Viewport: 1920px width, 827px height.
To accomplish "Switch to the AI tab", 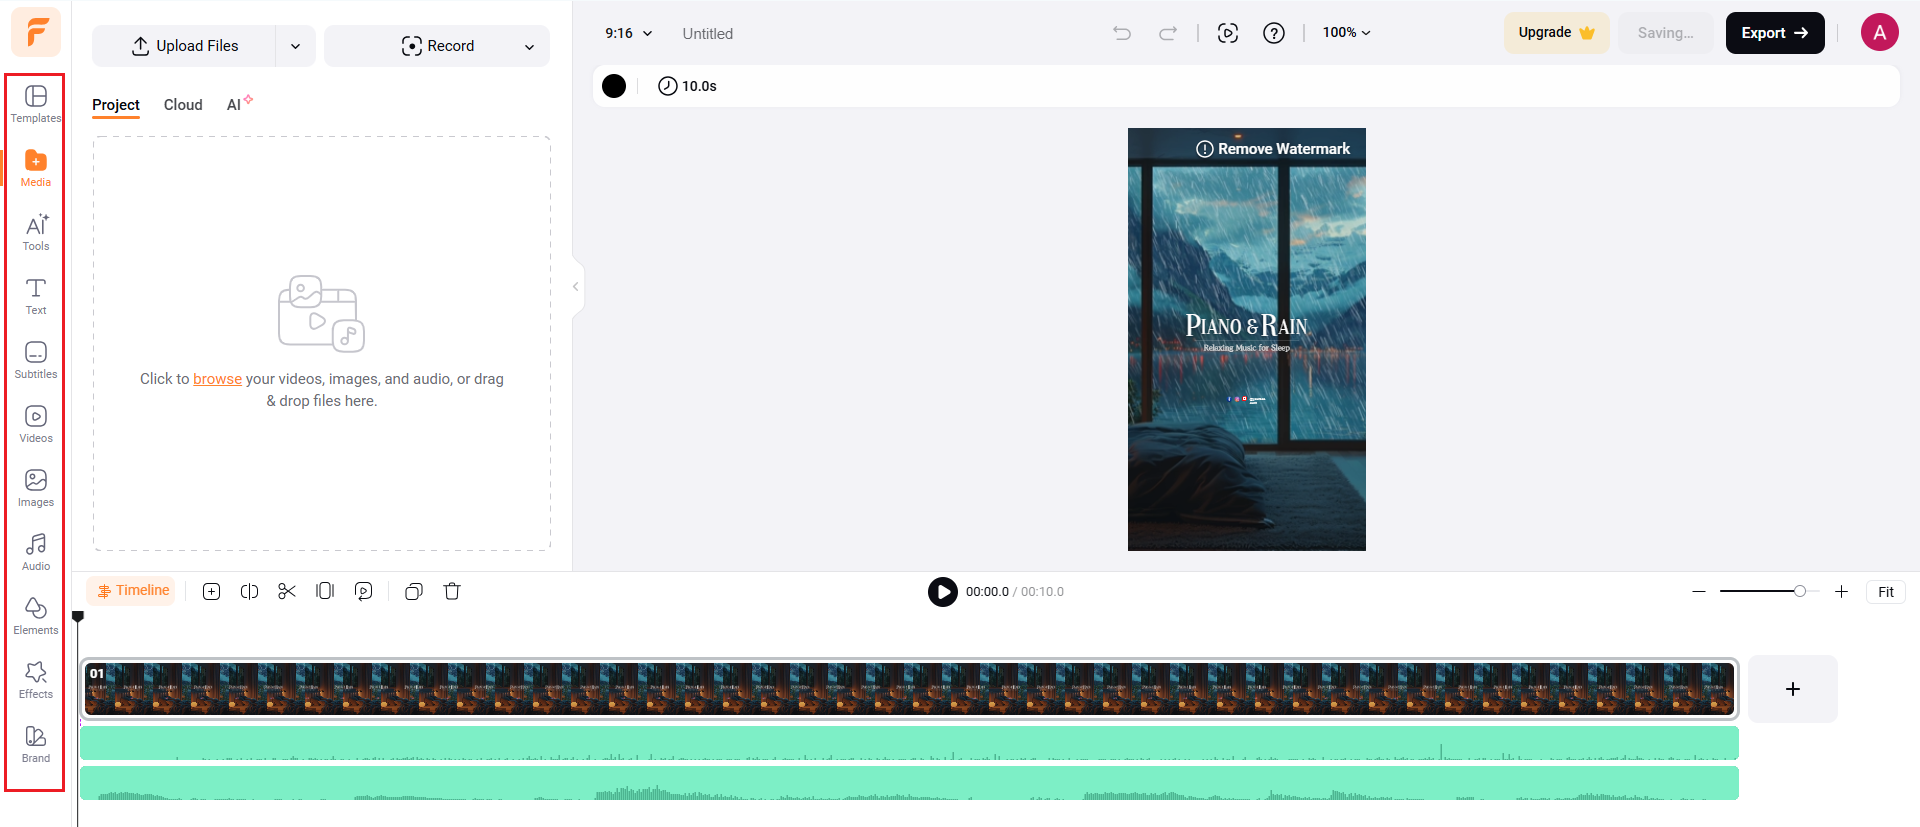I will tap(238, 104).
